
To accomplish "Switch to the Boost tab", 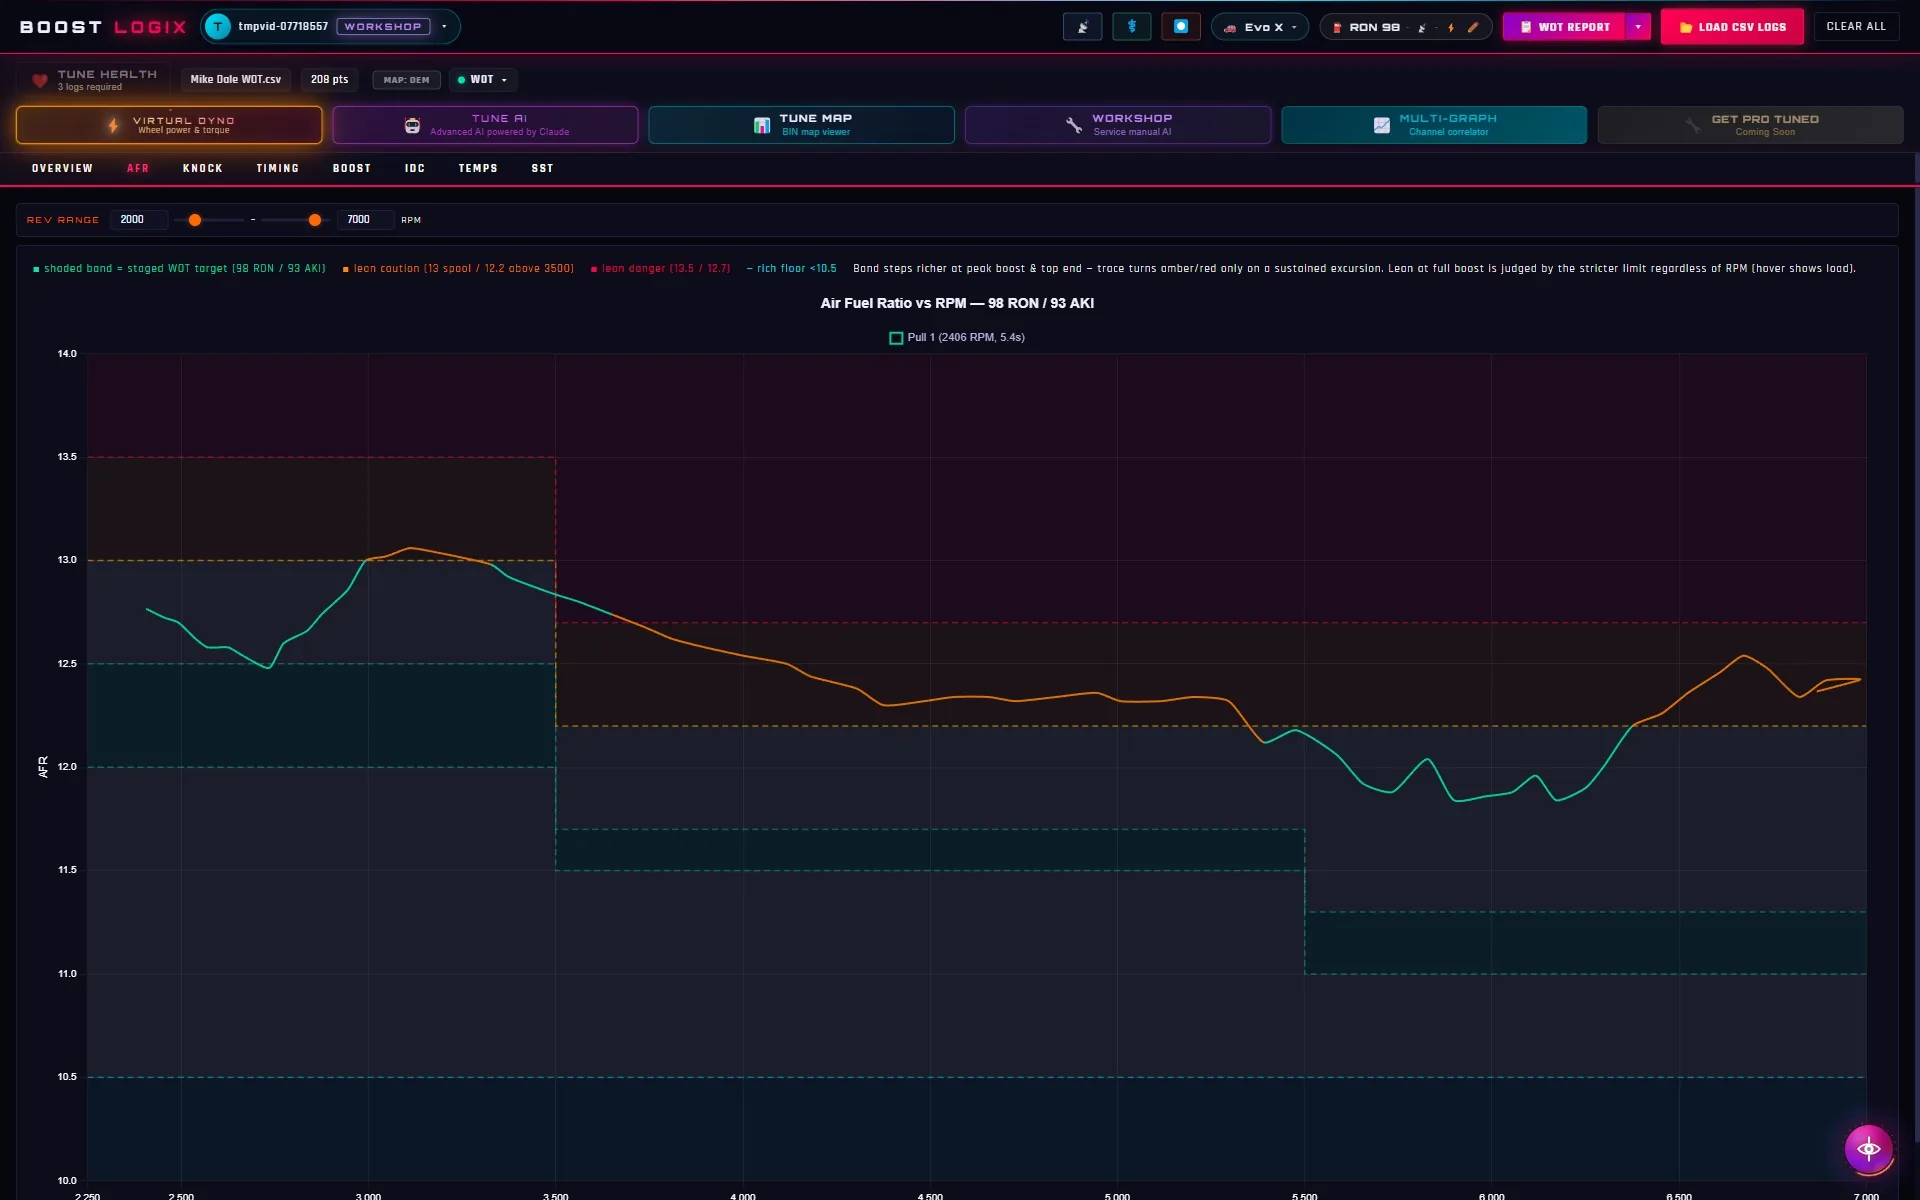I will 352,168.
